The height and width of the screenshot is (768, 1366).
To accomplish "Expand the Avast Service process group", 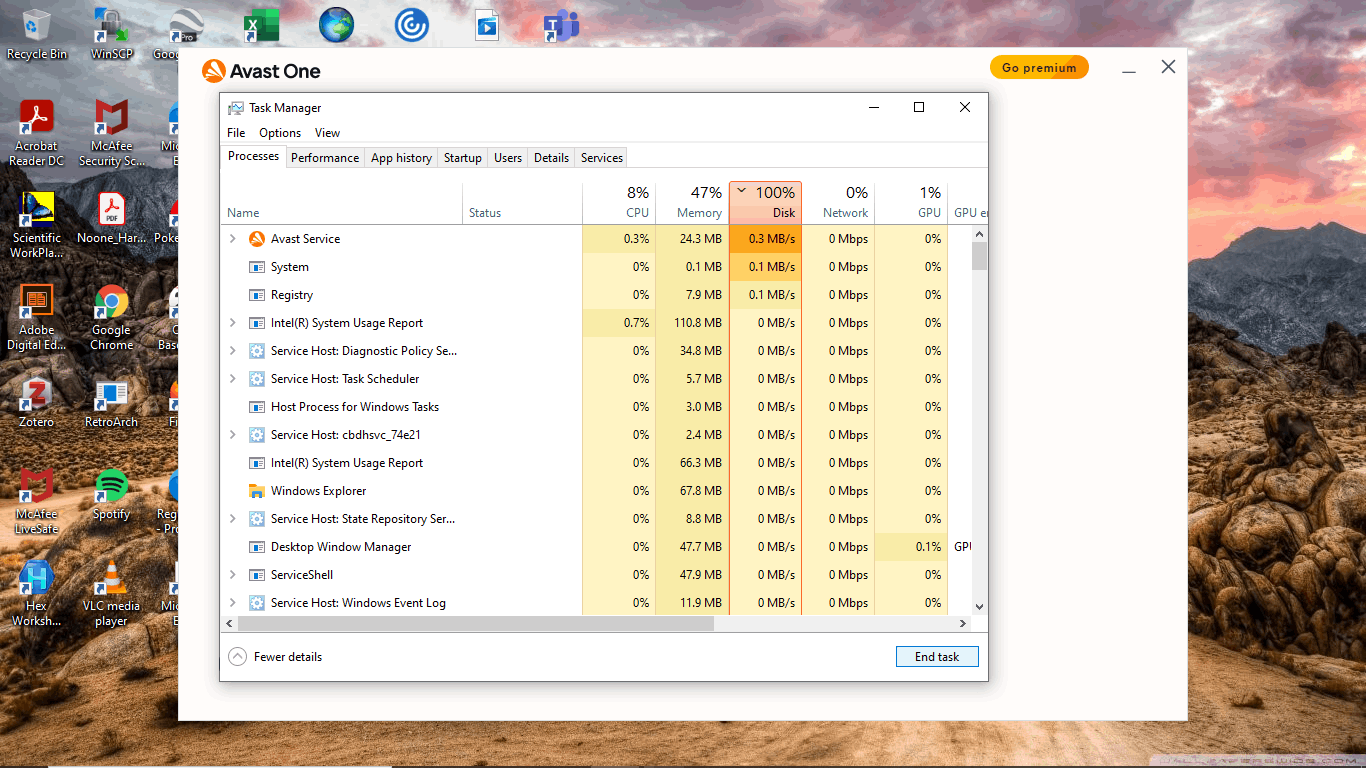I will (233, 239).
